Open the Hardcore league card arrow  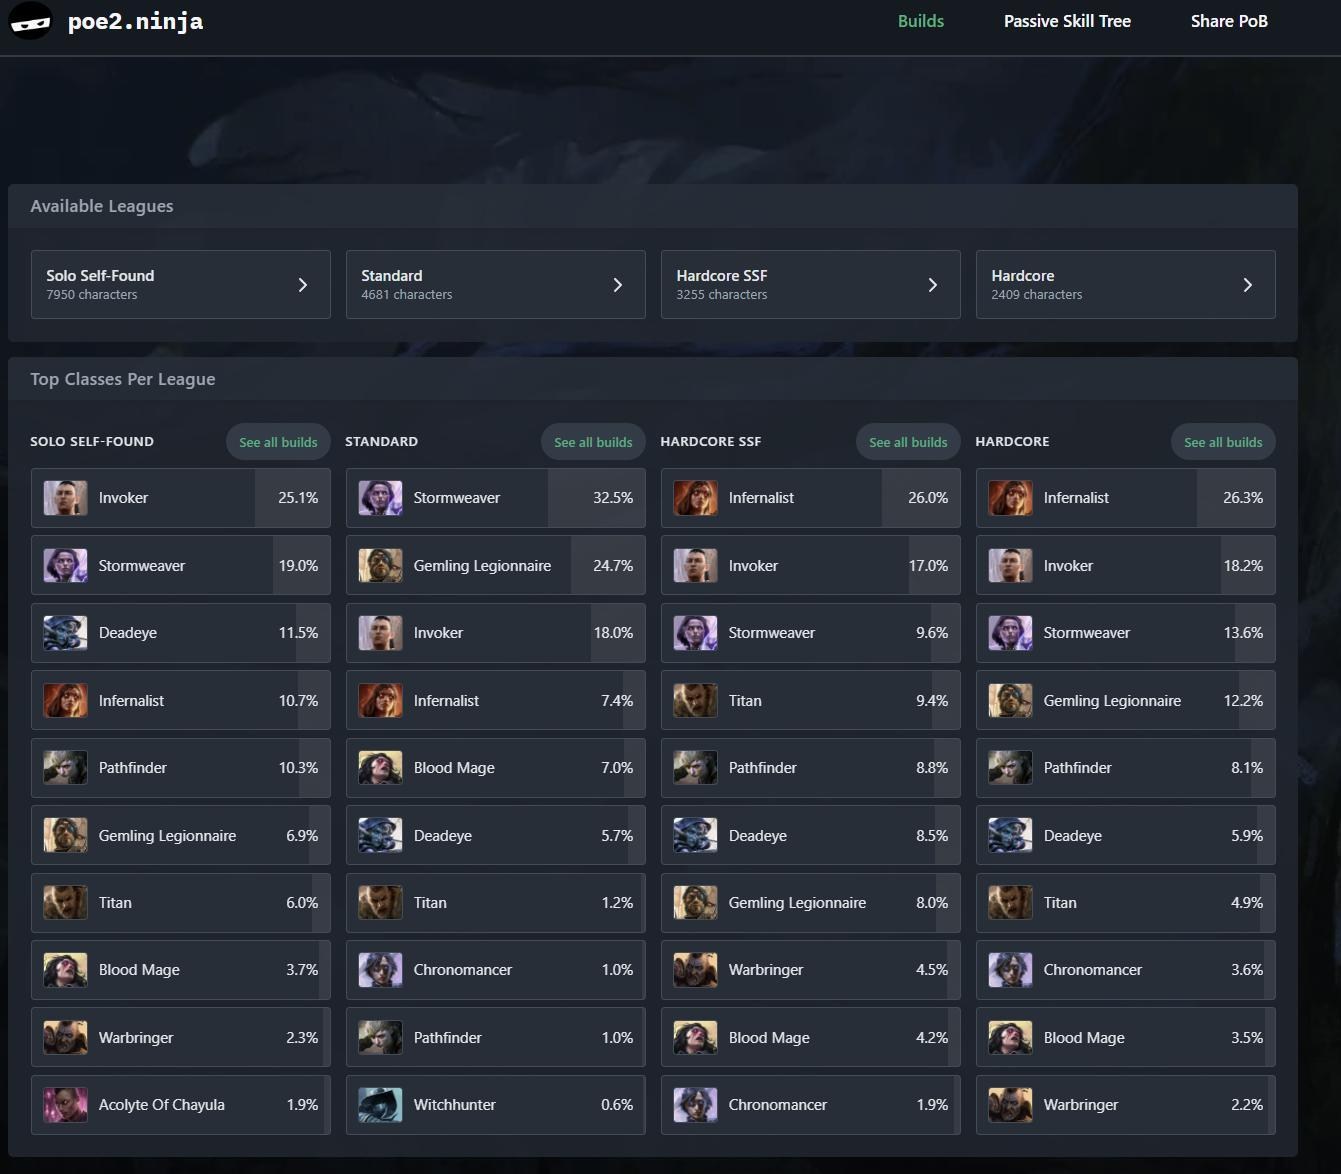[1248, 285]
